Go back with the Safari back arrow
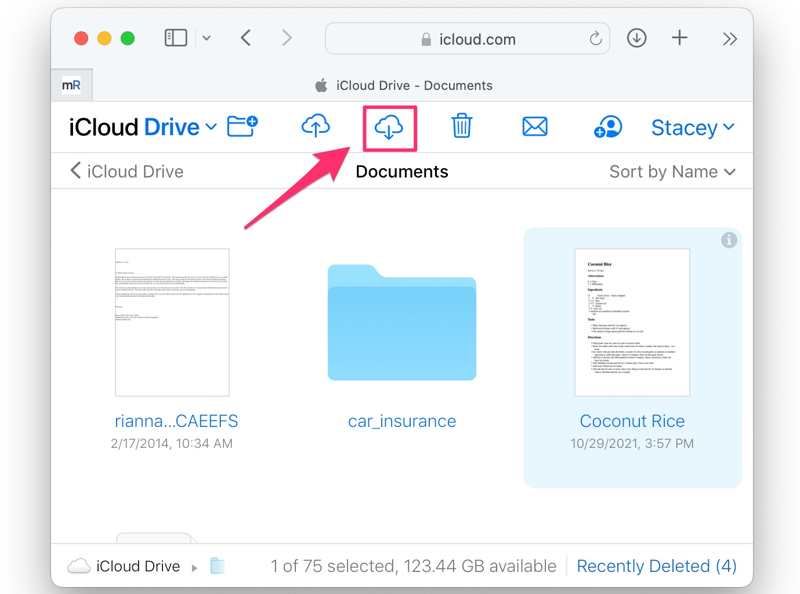This screenshot has width=800, height=594. (x=246, y=38)
